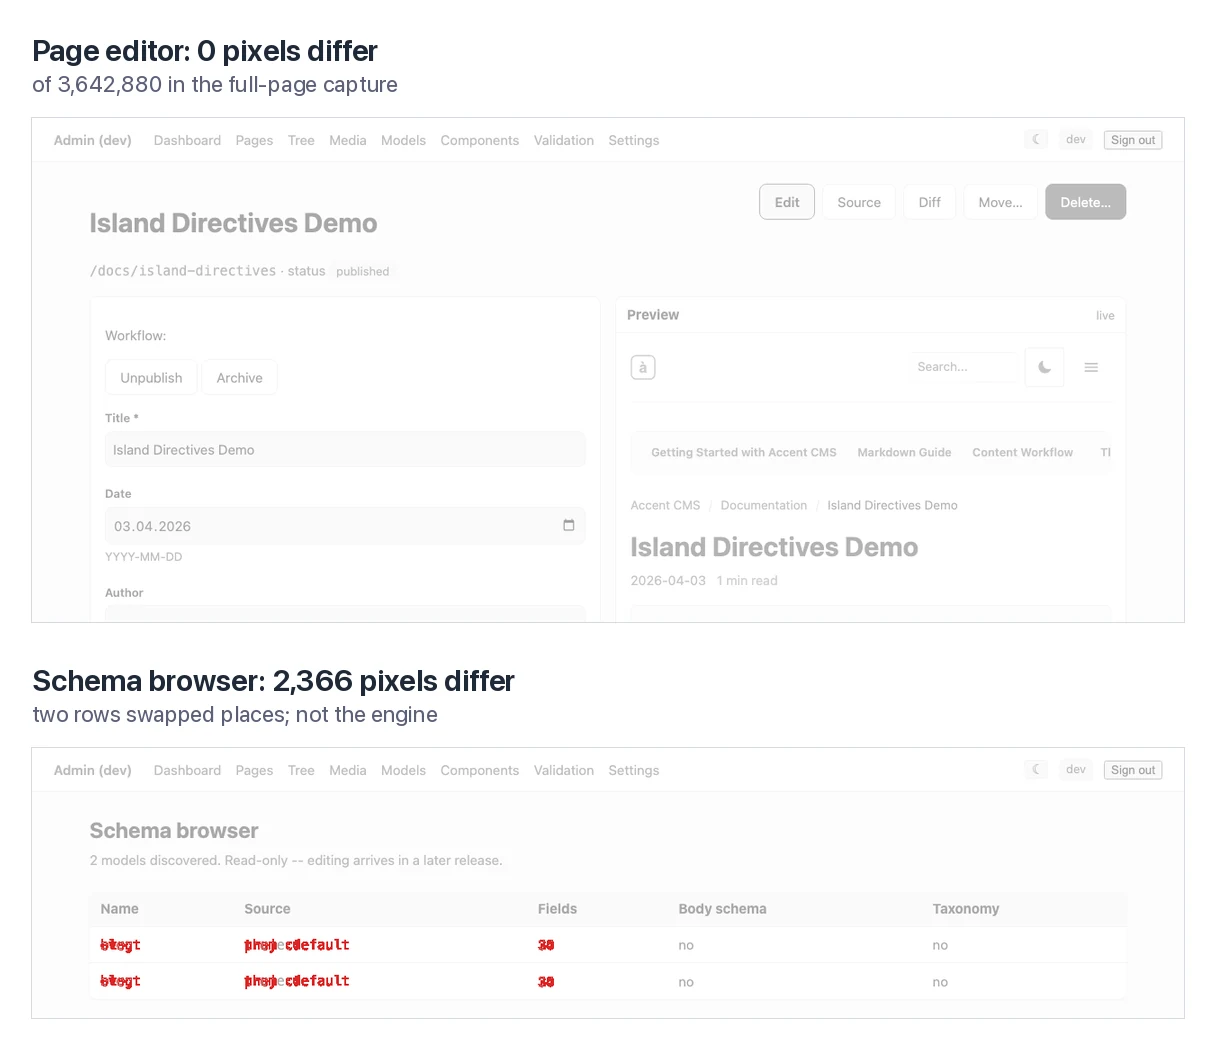The height and width of the screenshot is (1050, 1216).
Task: Open Media in the Schema browser nav
Action: pos(348,770)
